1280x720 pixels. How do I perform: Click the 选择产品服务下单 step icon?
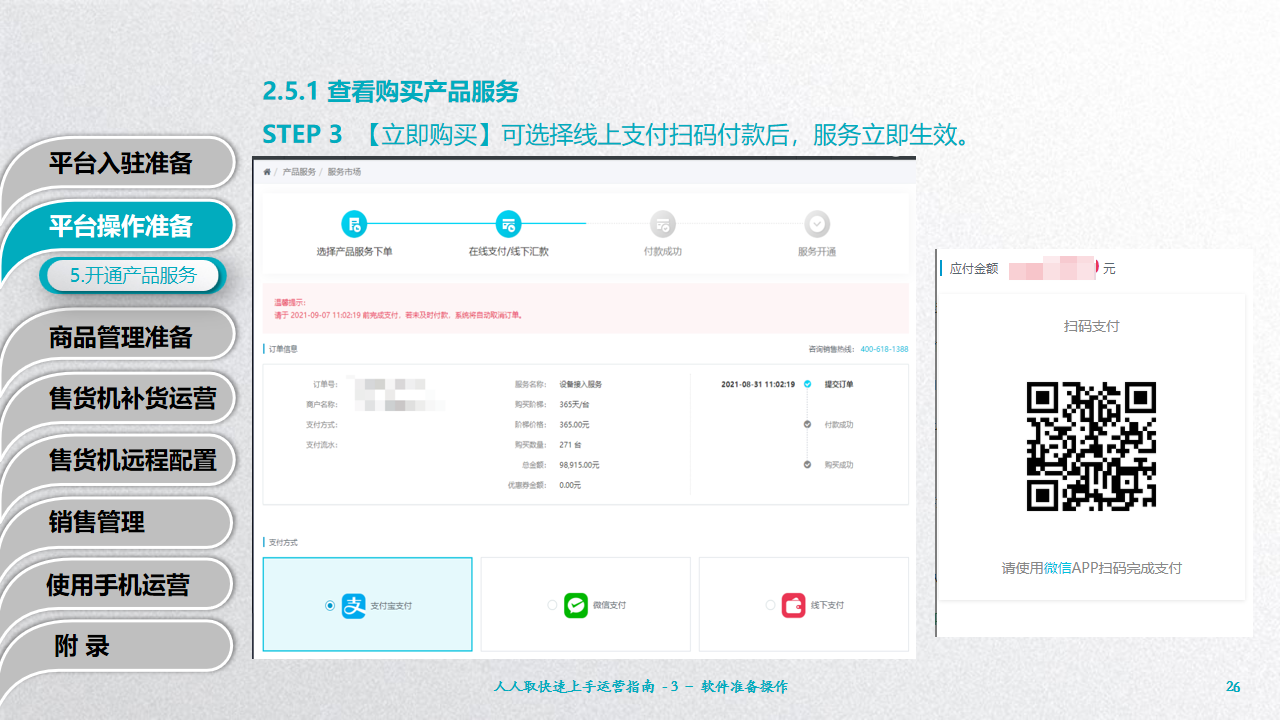point(354,224)
